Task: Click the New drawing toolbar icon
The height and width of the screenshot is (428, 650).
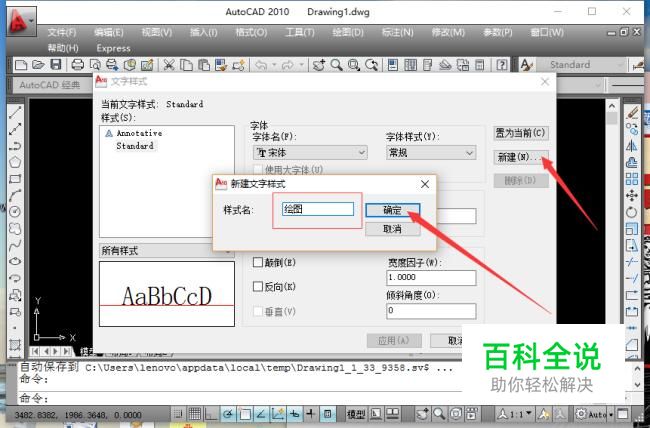Action: click(x=21, y=65)
